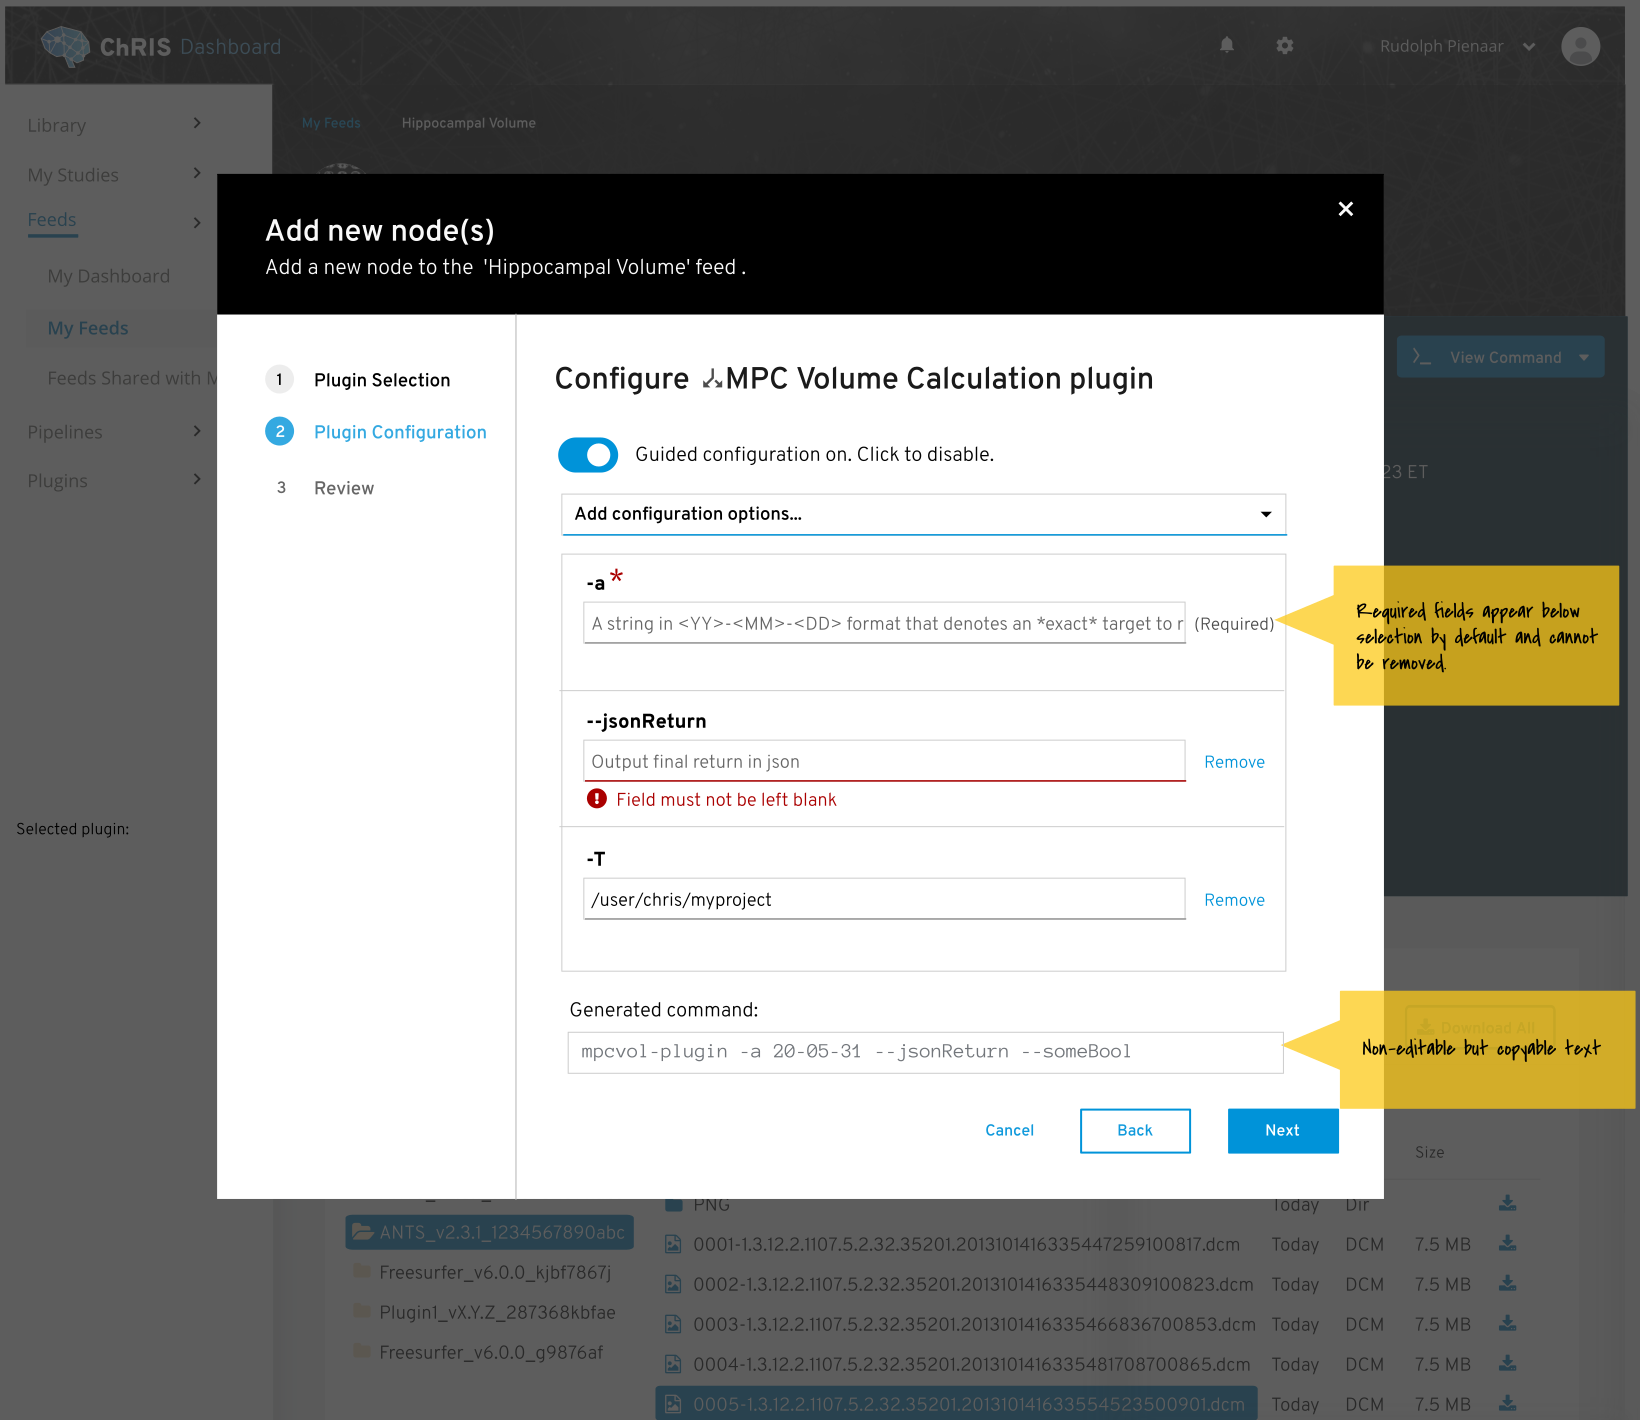Click download icon for PNG folder row

coord(1508,1203)
